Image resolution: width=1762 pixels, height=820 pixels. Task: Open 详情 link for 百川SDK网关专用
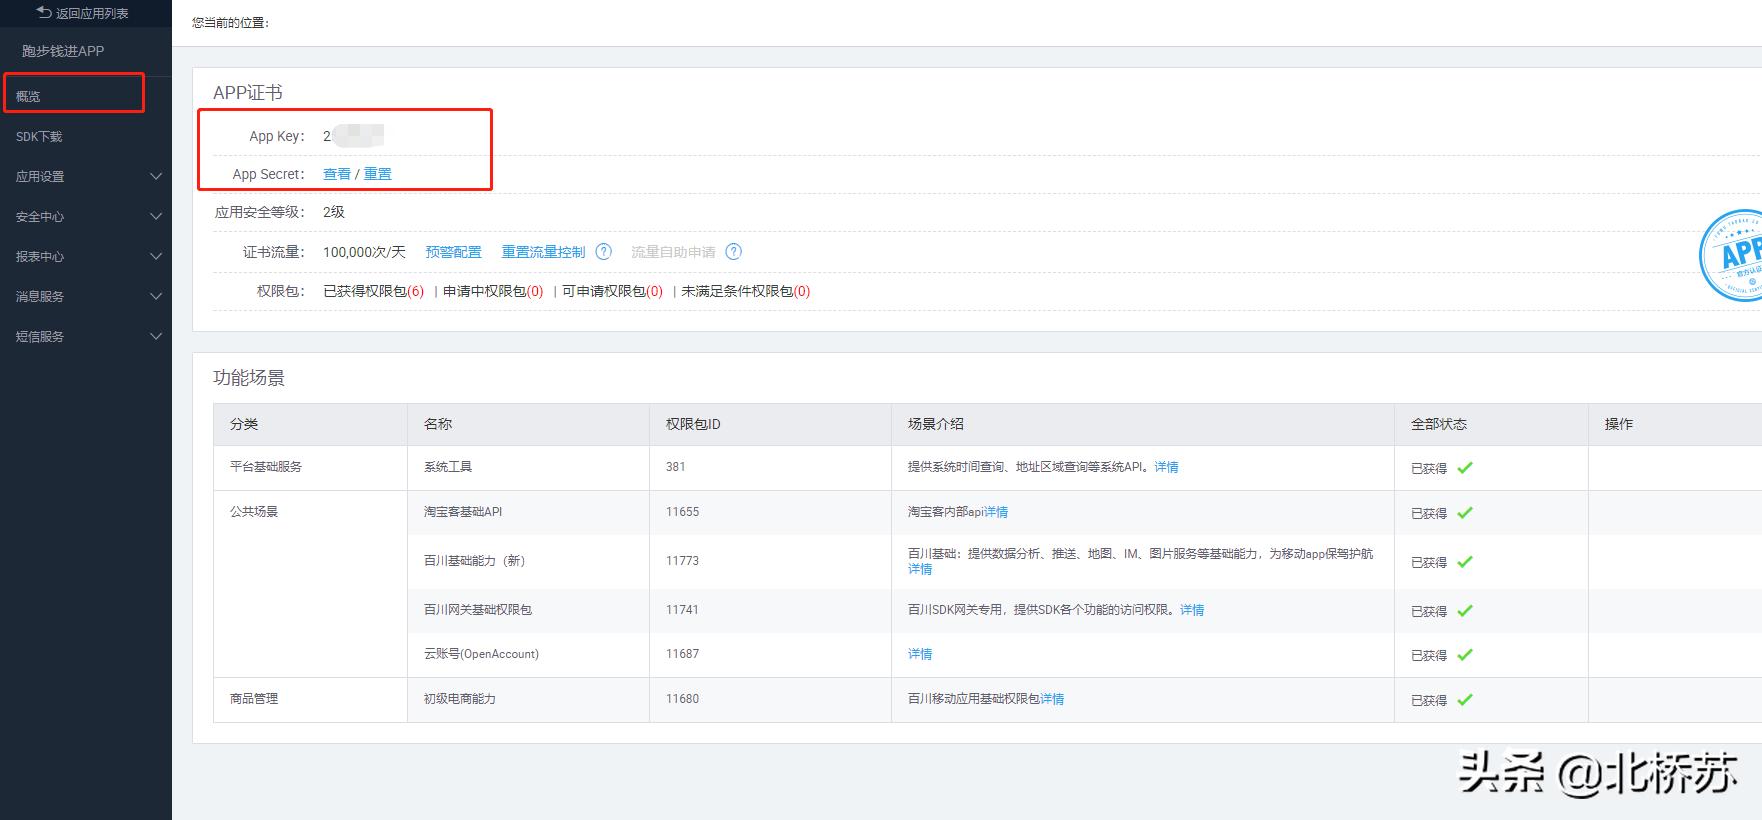coord(1192,610)
